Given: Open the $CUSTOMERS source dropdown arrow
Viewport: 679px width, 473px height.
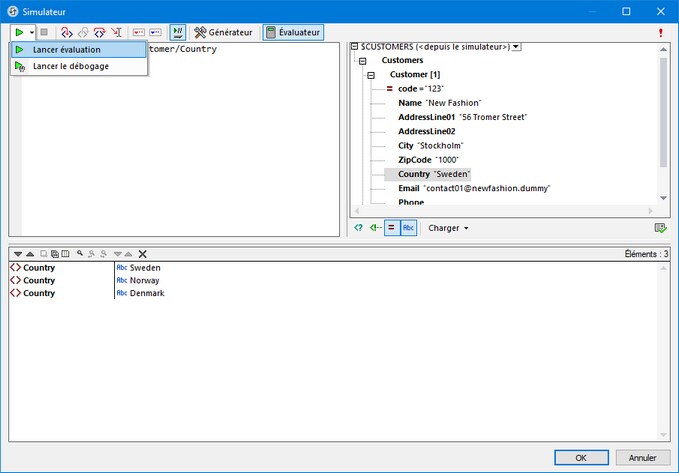Looking at the screenshot, I should 516,47.
